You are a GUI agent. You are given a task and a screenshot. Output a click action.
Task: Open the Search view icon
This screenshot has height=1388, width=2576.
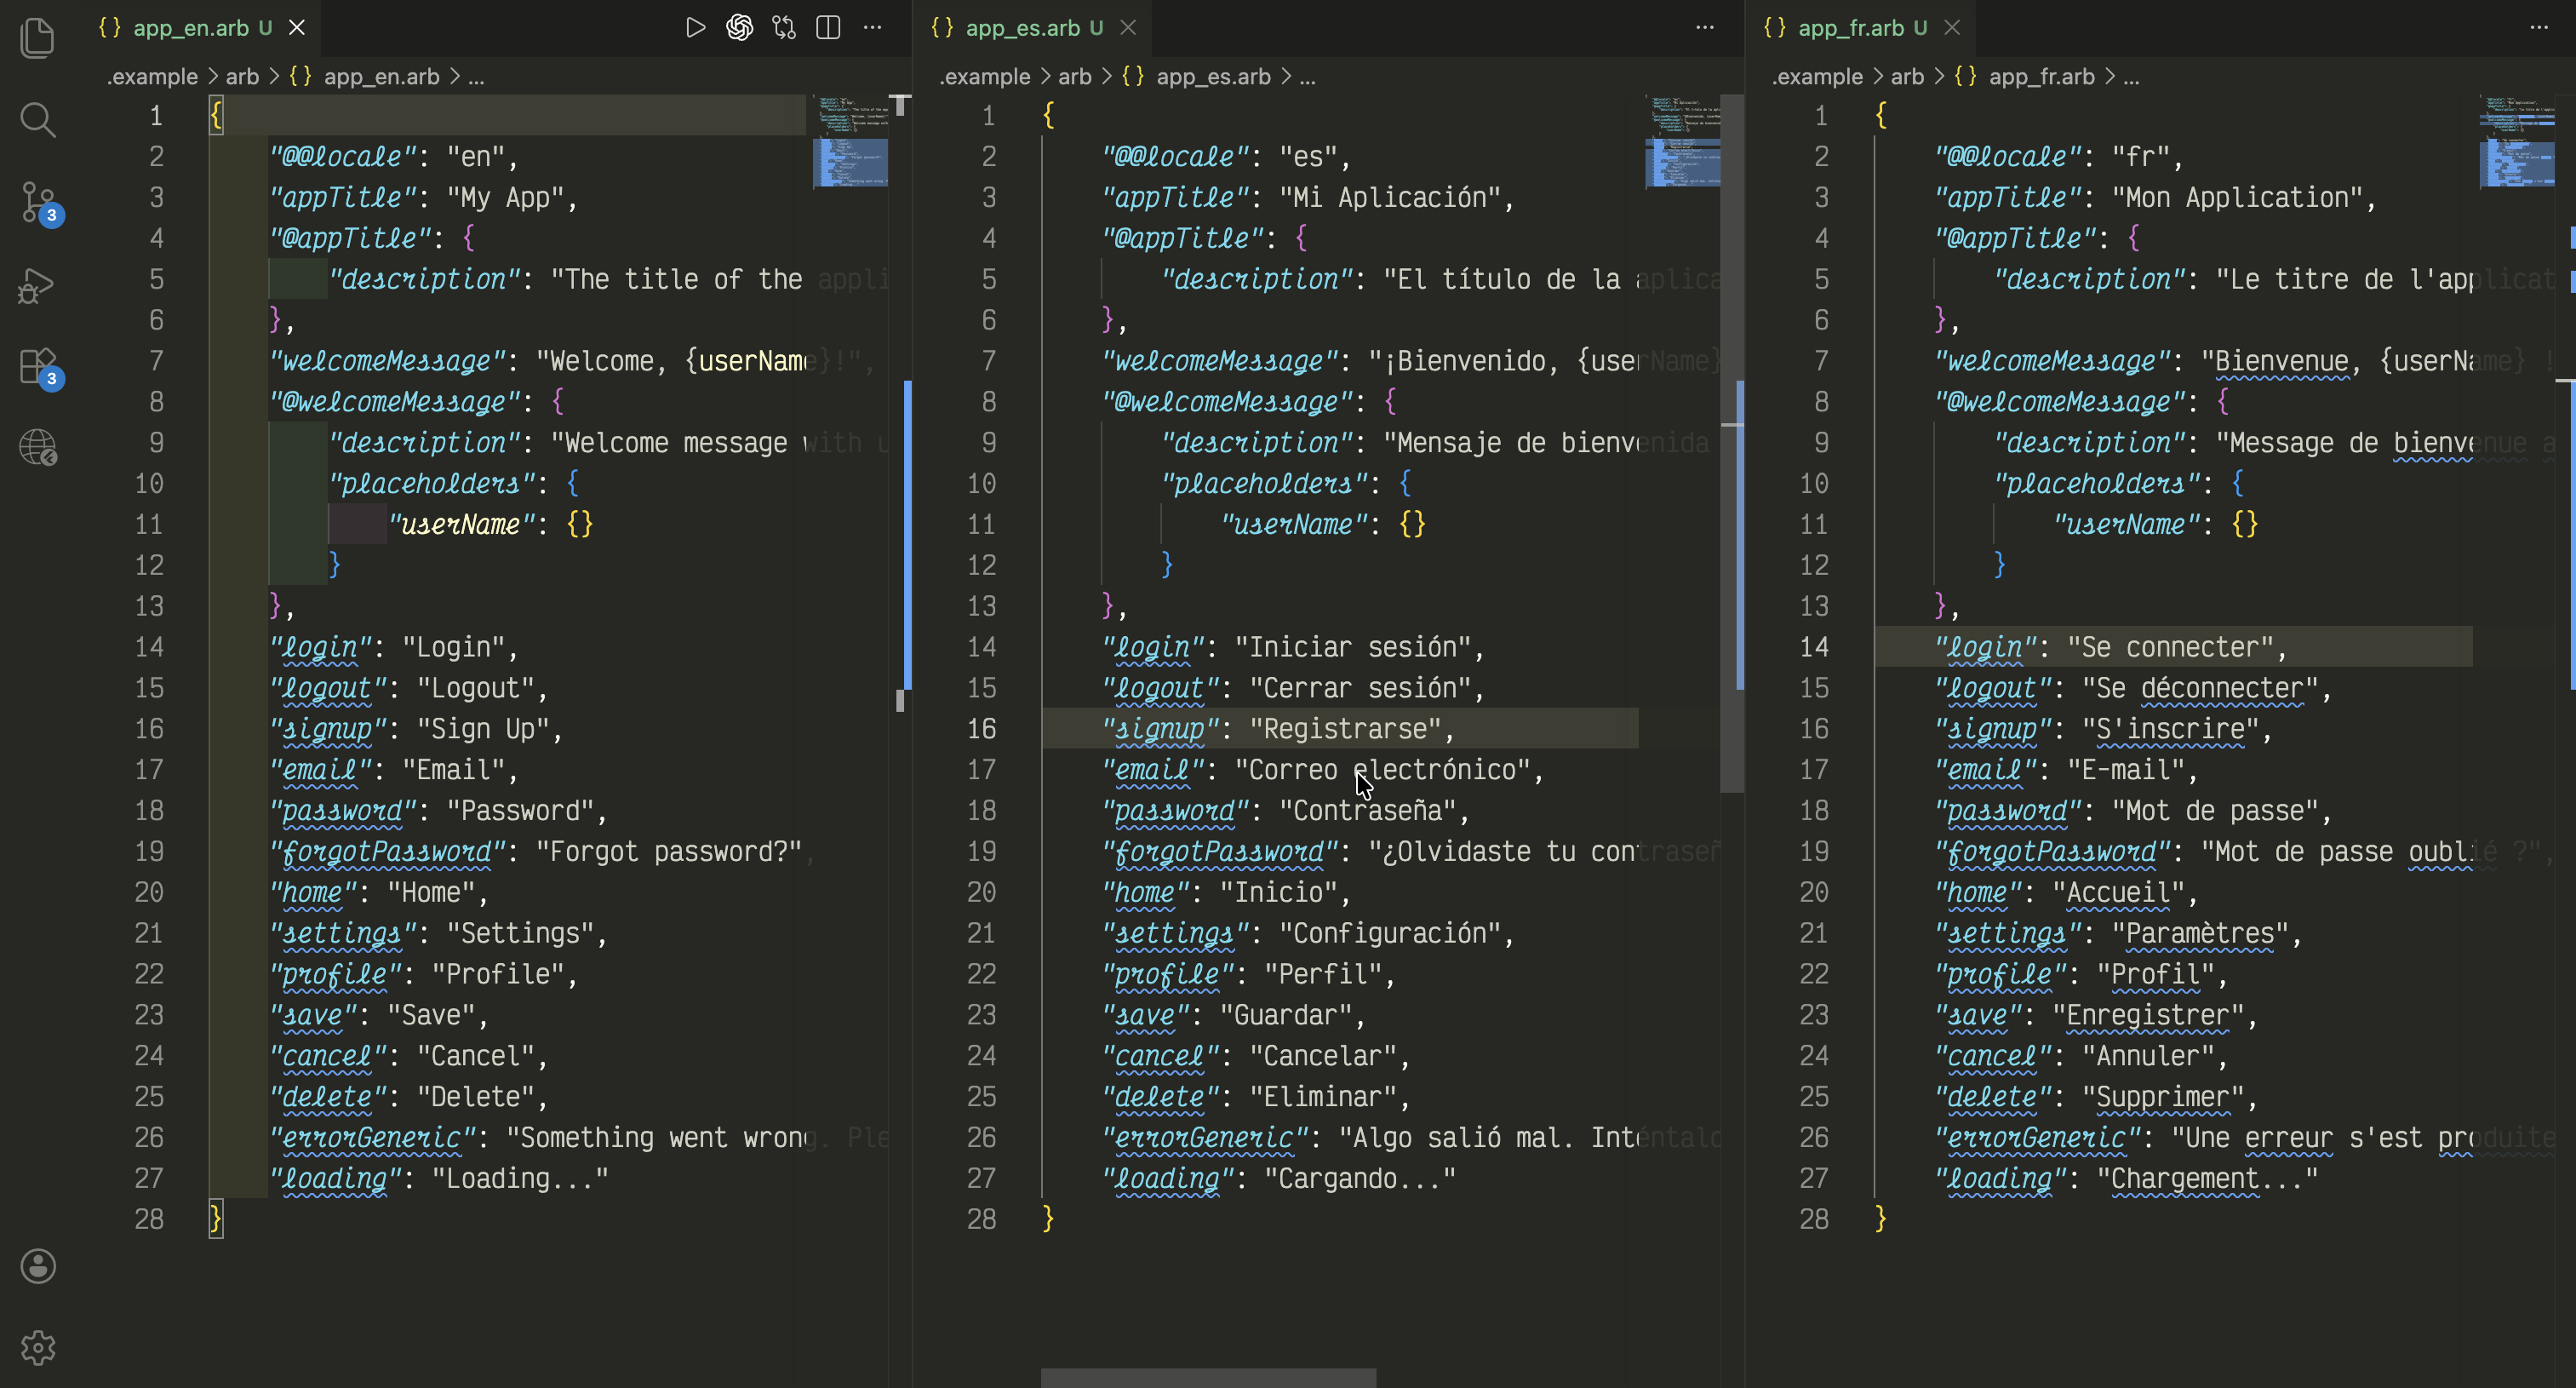click(38, 120)
